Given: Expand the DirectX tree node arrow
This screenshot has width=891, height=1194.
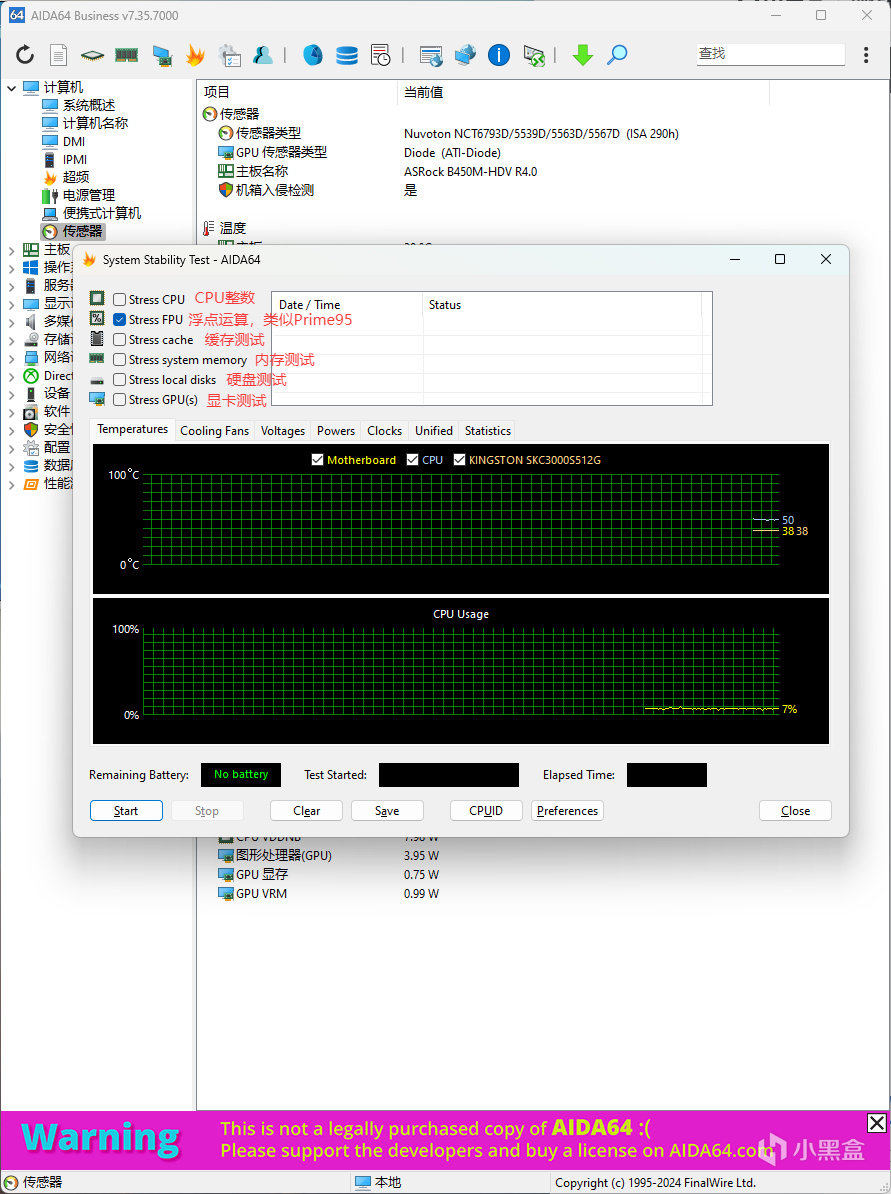Looking at the screenshot, I should [11, 376].
